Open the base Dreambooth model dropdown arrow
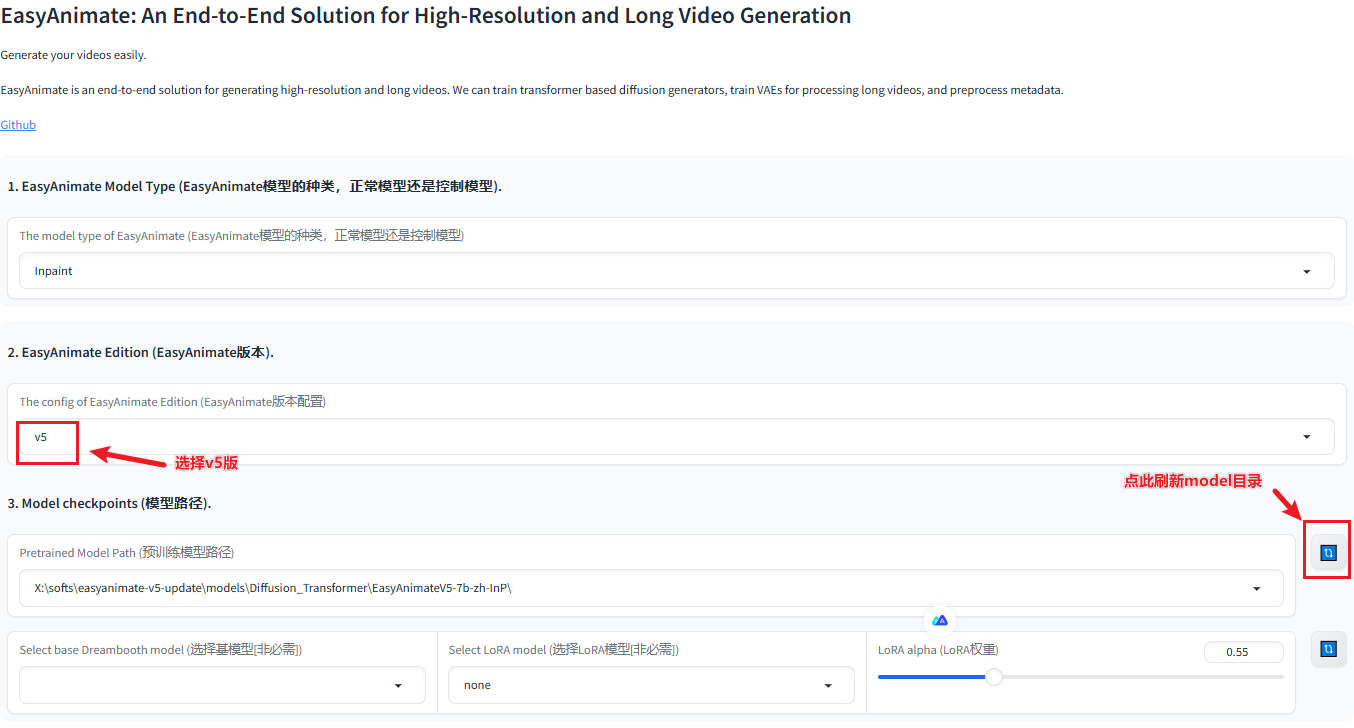The height and width of the screenshot is (728, 1354). pos(398,685)
